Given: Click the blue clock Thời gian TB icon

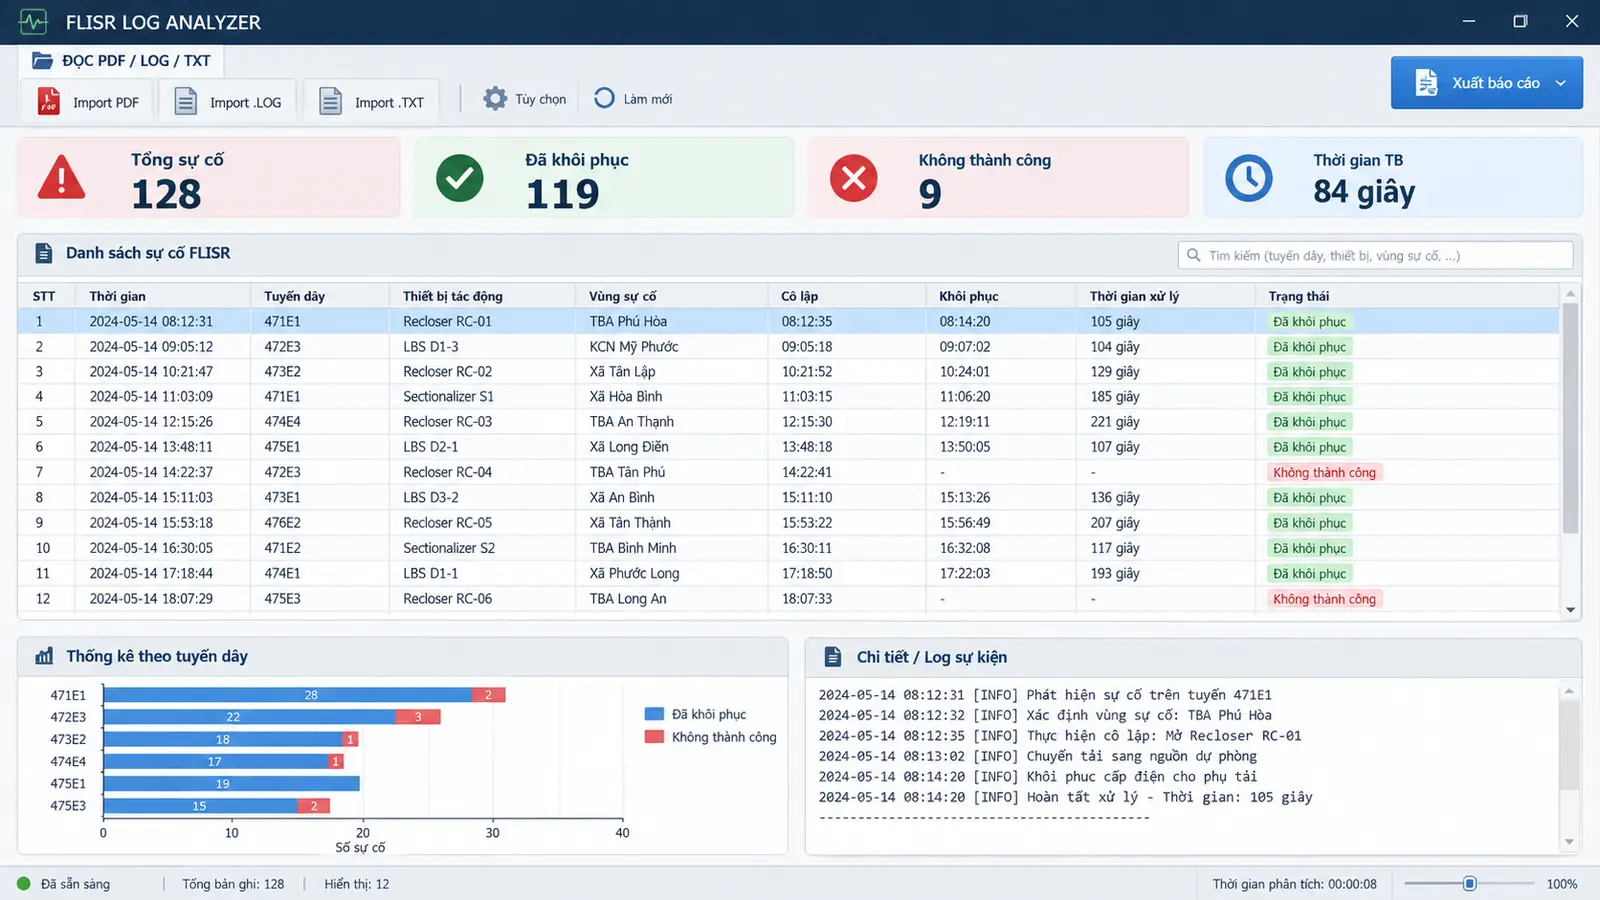Looking at the screenshot, I should (1249, 178).
